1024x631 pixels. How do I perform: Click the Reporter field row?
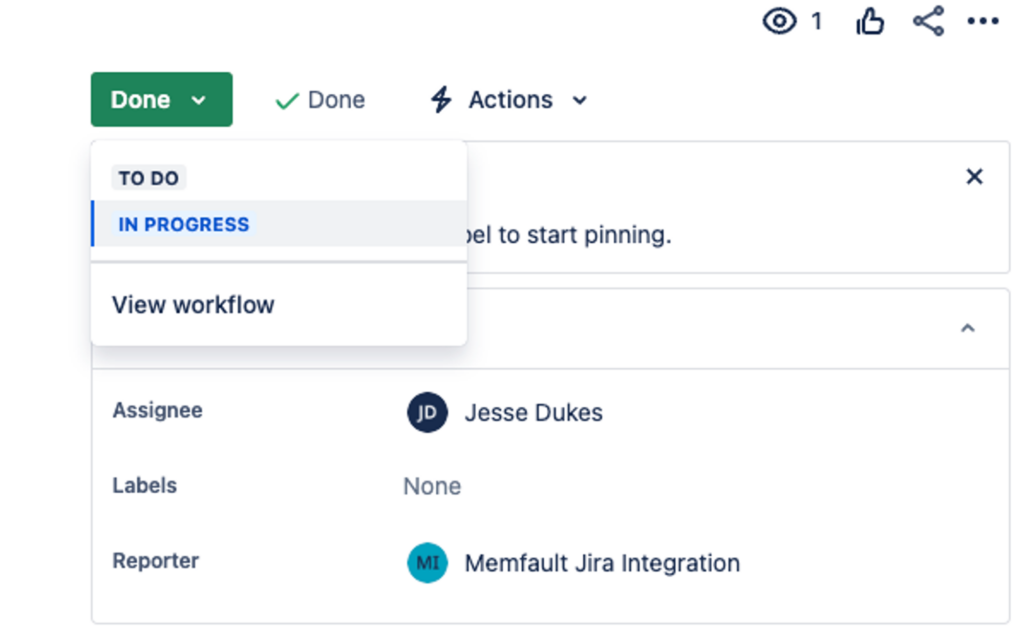click(155, 561)
